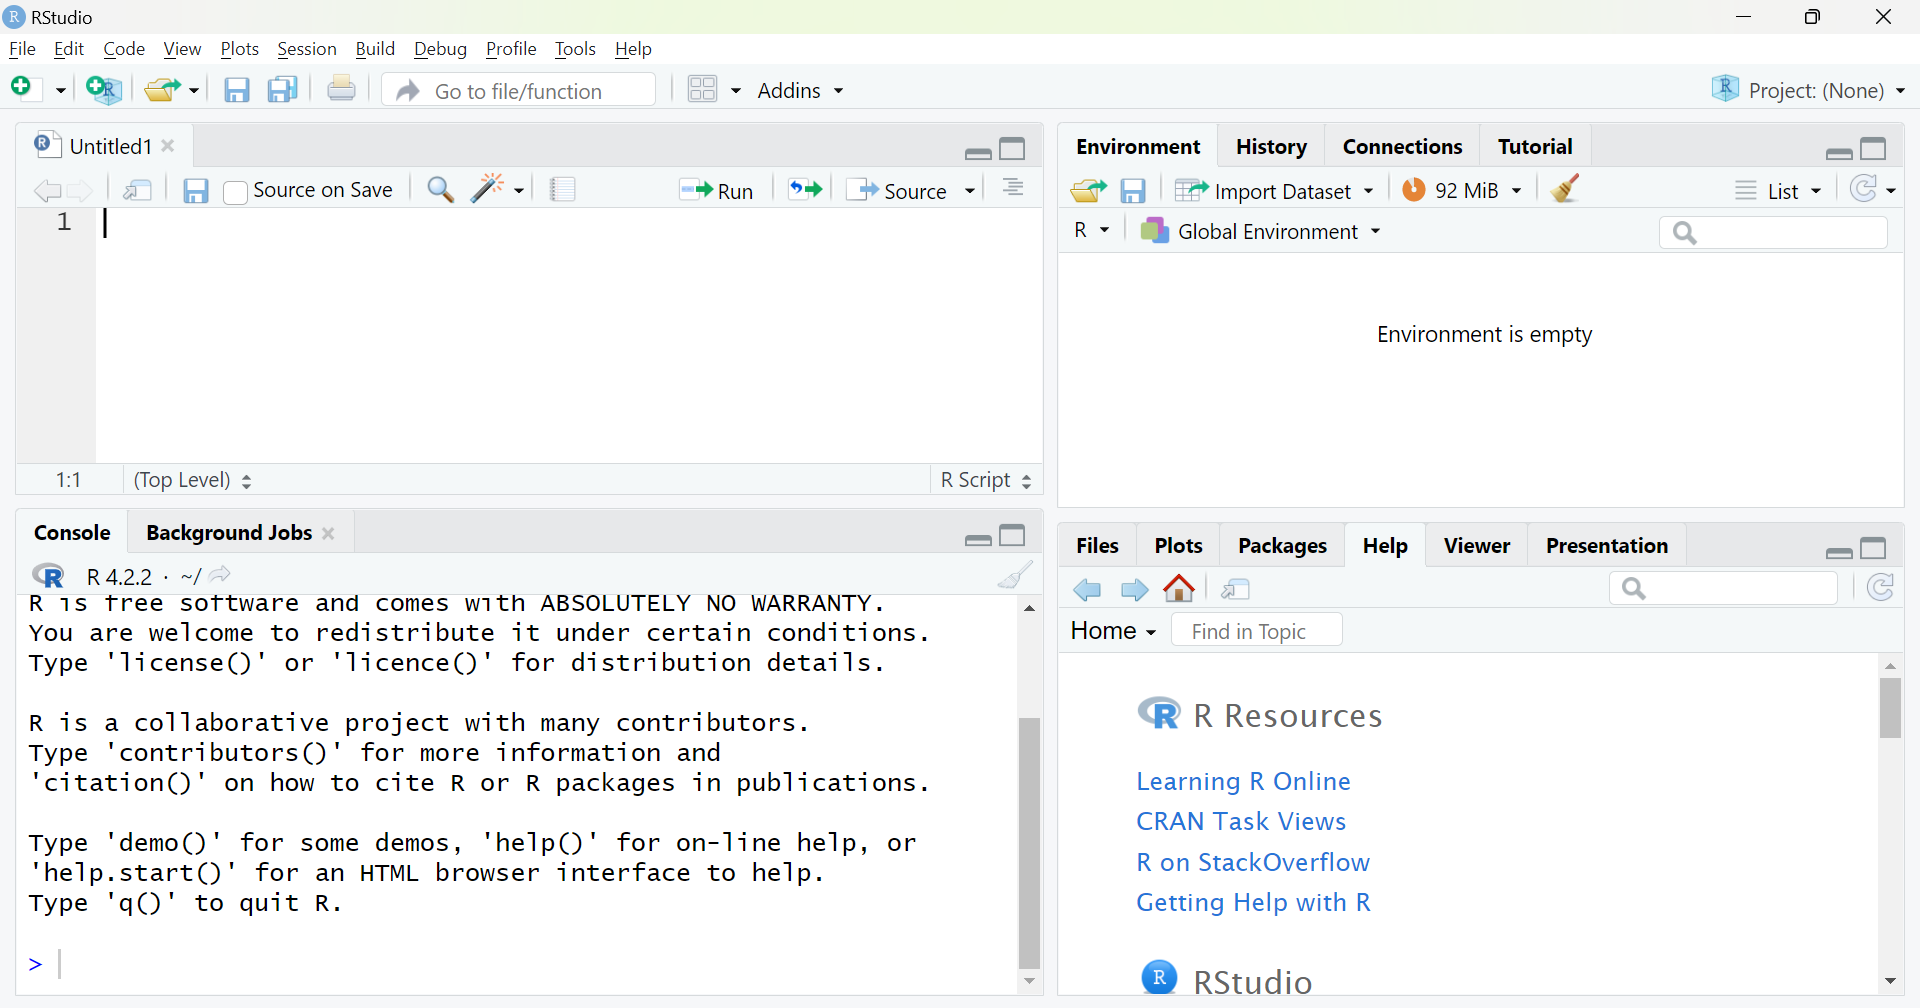Print the current file icon

(x=341, y=89)
